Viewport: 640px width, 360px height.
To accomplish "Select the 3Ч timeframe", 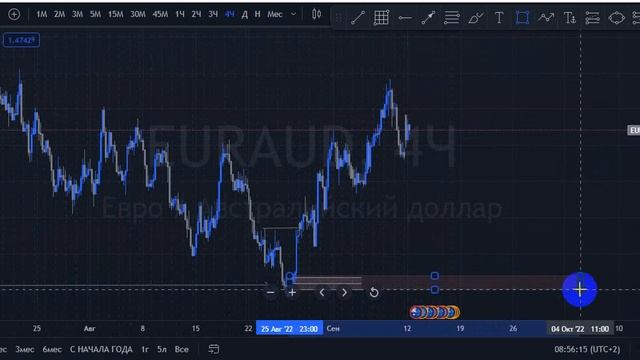I will coord(213,15).
